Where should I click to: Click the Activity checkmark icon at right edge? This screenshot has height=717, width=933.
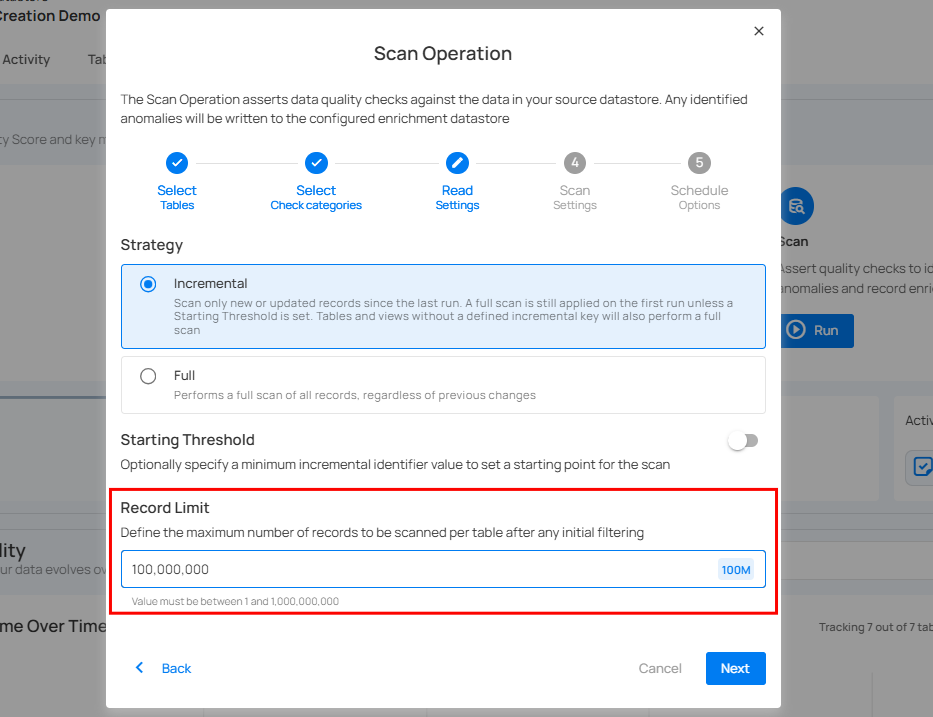pyautogui.click(x=920, y=467)
